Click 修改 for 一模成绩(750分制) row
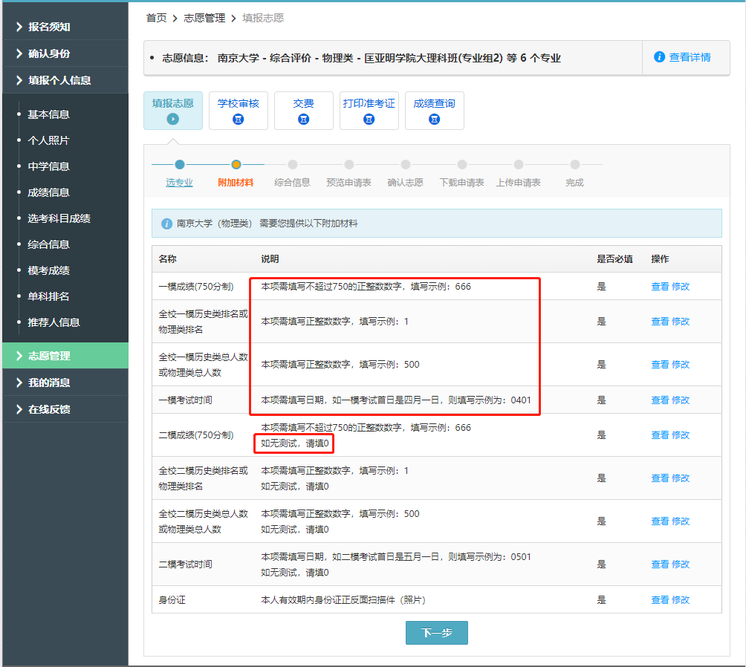The width and height of the screenshot is (746, 667). click(x=681, y=287)
